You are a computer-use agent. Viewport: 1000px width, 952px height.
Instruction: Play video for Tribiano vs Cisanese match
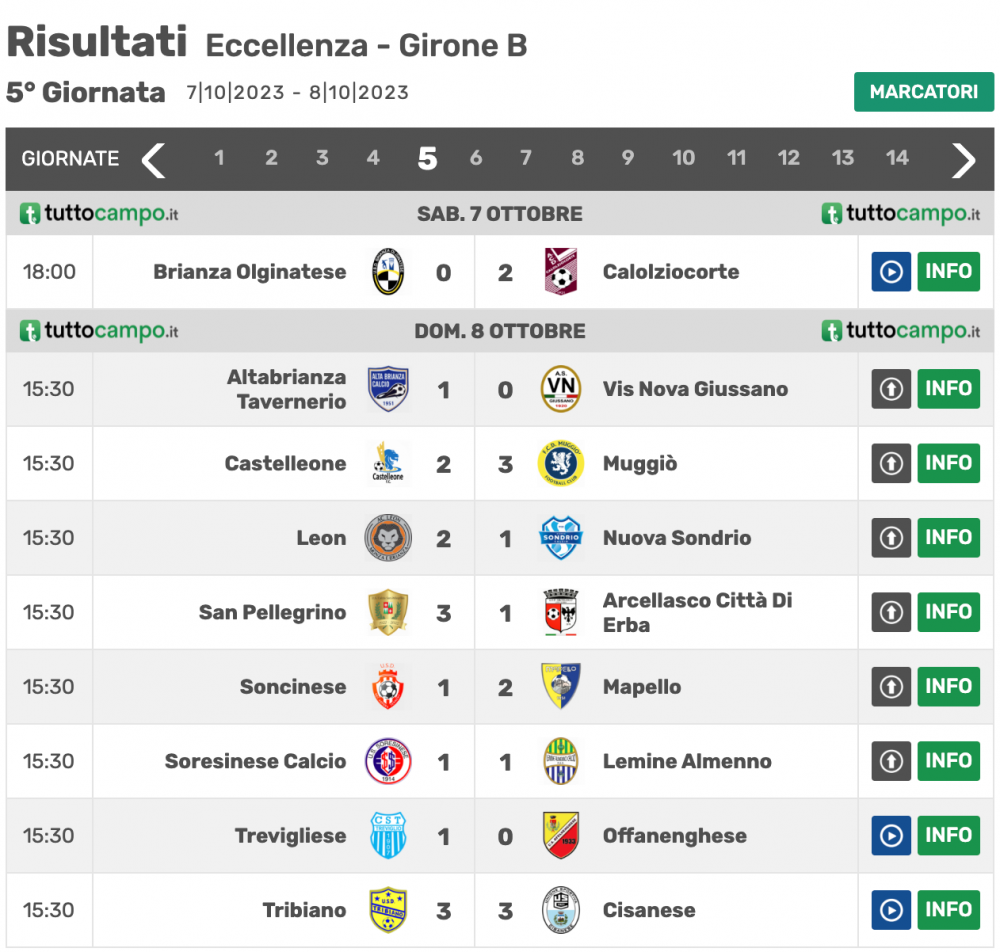pyautogui.click(x=891, y=910)
